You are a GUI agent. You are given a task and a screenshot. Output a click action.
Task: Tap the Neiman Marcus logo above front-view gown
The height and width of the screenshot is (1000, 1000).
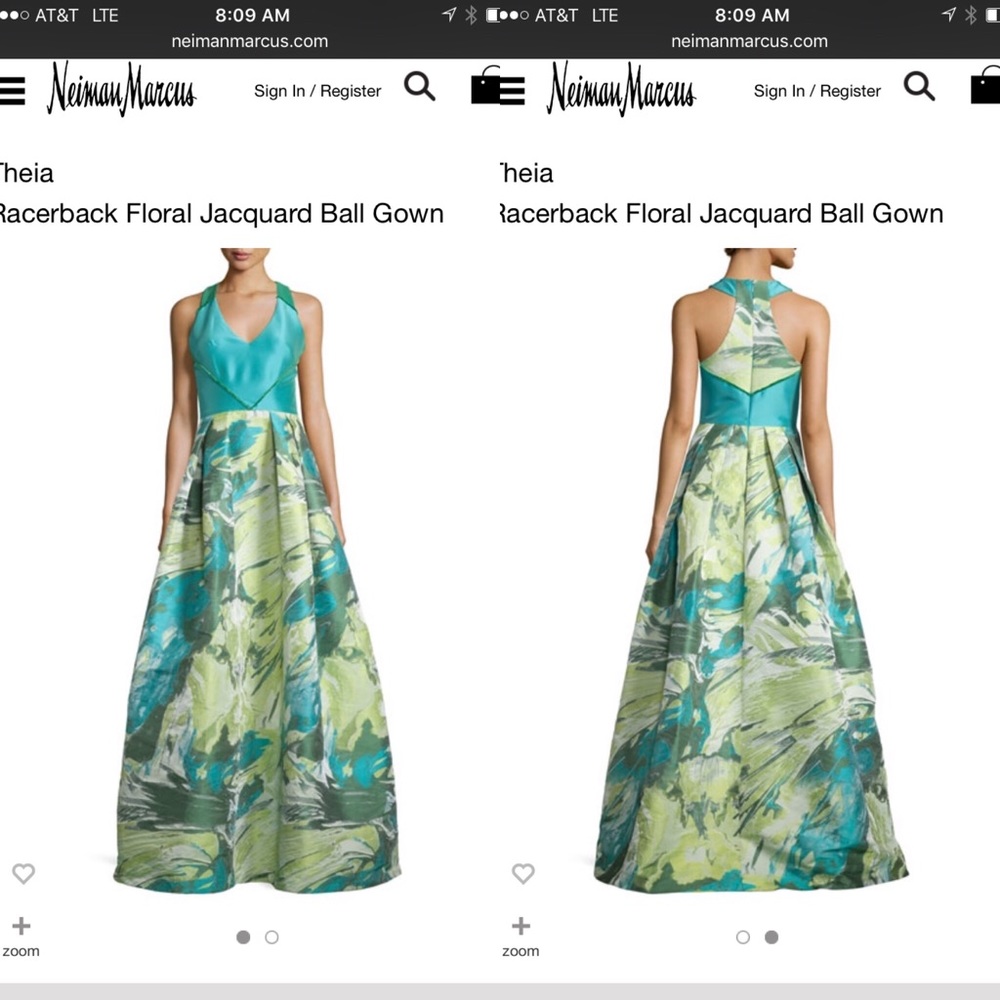(121, 90)
